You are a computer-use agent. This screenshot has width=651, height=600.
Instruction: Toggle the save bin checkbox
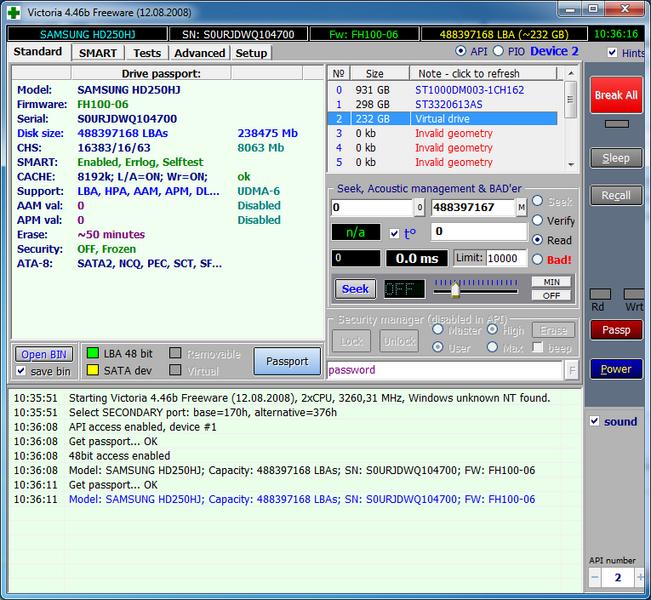point(21,371)
